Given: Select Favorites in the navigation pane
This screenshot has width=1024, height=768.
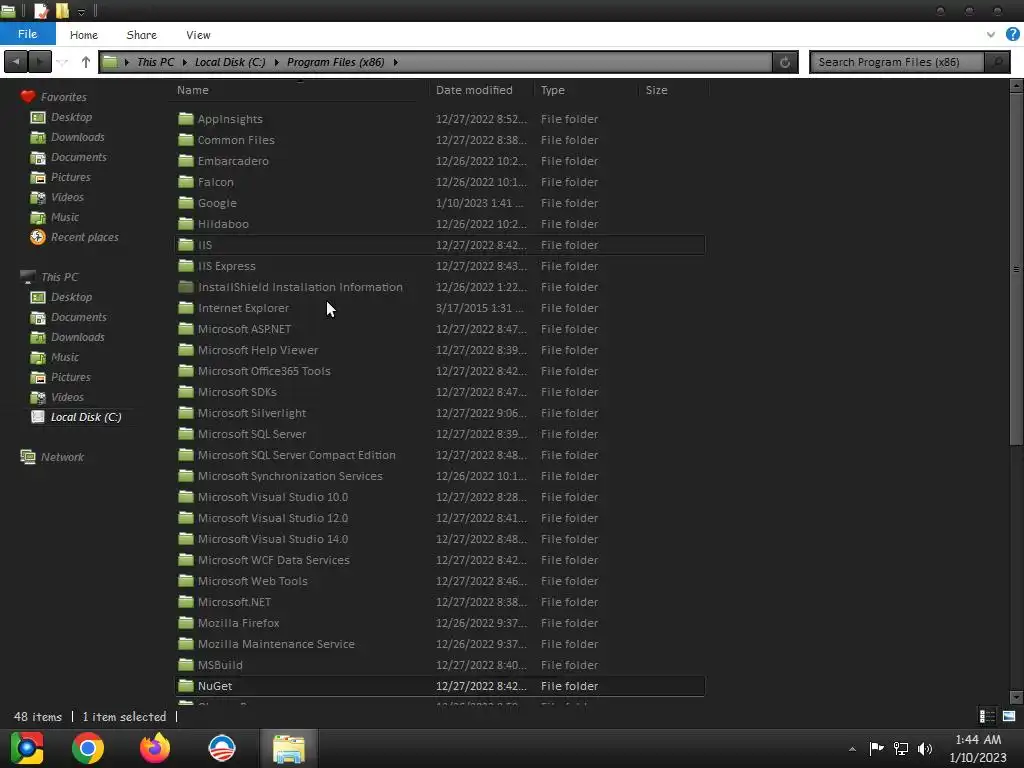Looking at the screenshot, I should [x=63, y=97].
